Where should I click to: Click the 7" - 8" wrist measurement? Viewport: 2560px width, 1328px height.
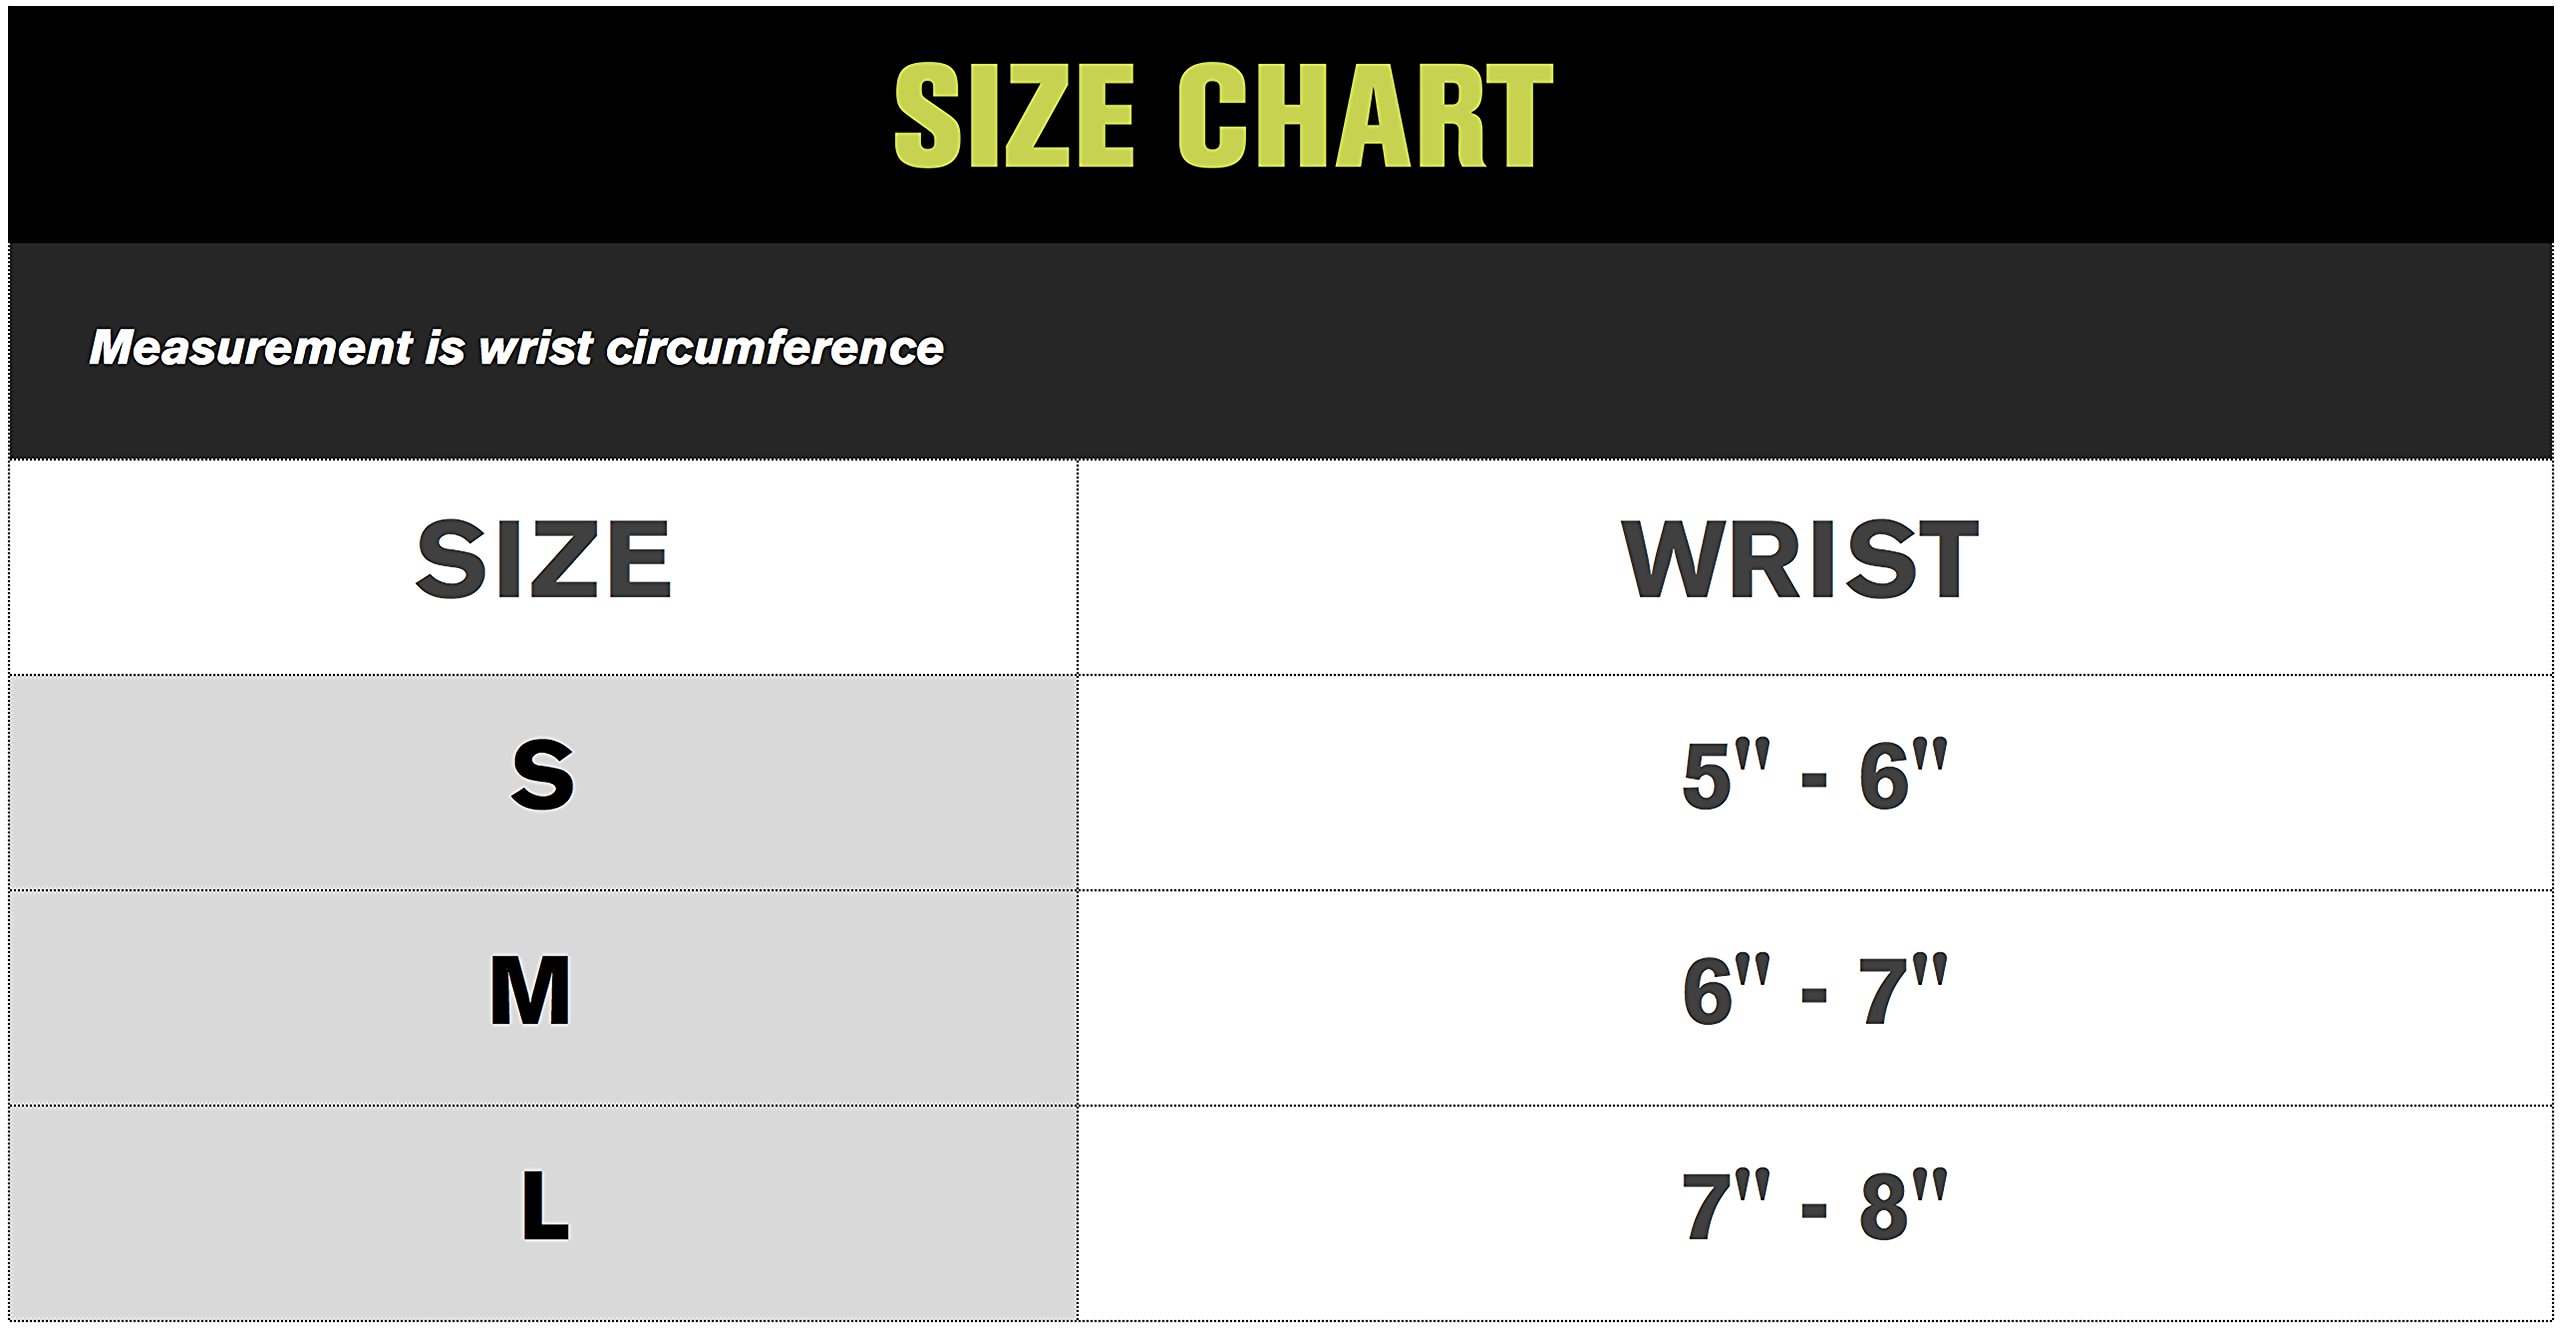(1814, 1206)
